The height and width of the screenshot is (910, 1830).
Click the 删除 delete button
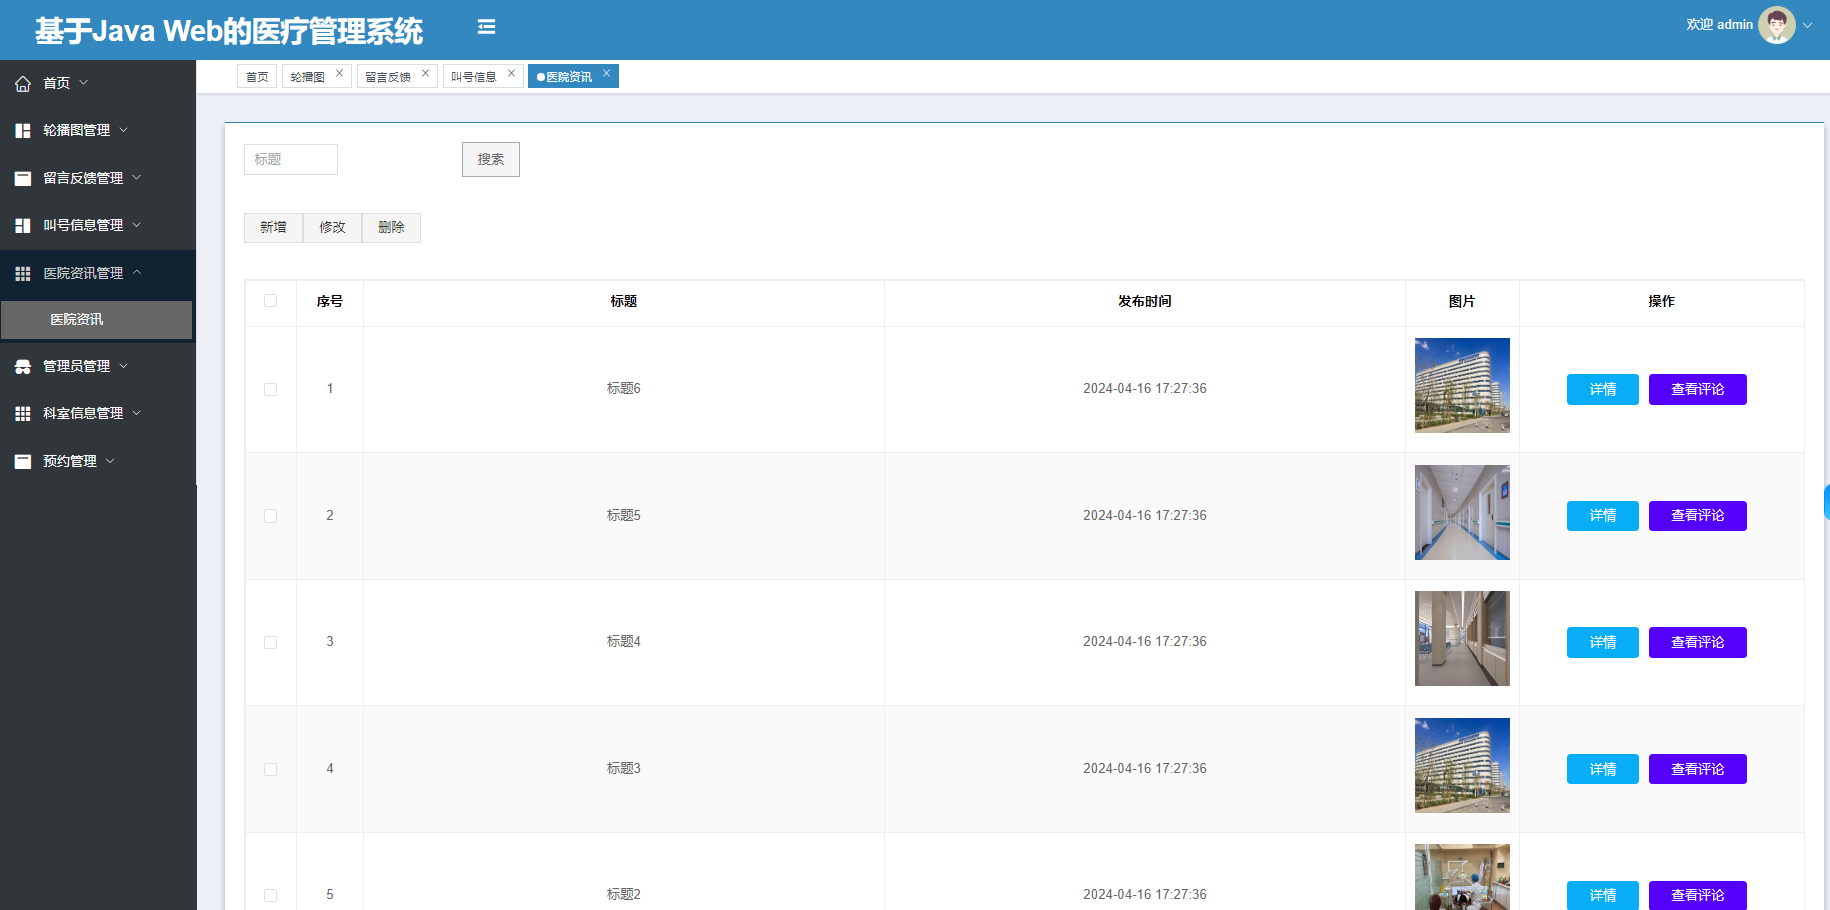[391, 228]
